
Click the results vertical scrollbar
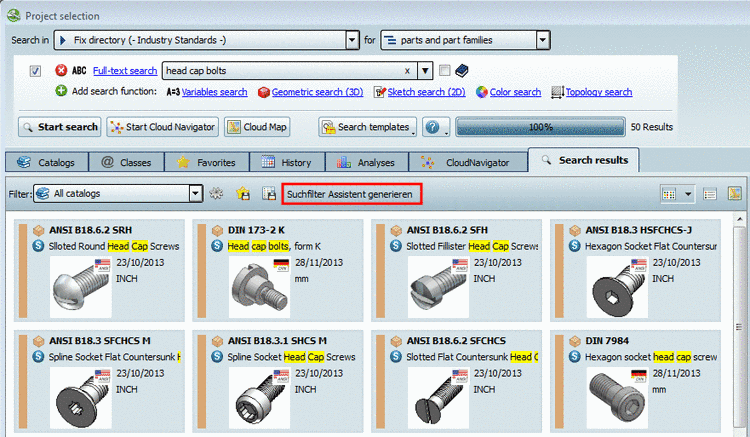(x=739, y=327)
